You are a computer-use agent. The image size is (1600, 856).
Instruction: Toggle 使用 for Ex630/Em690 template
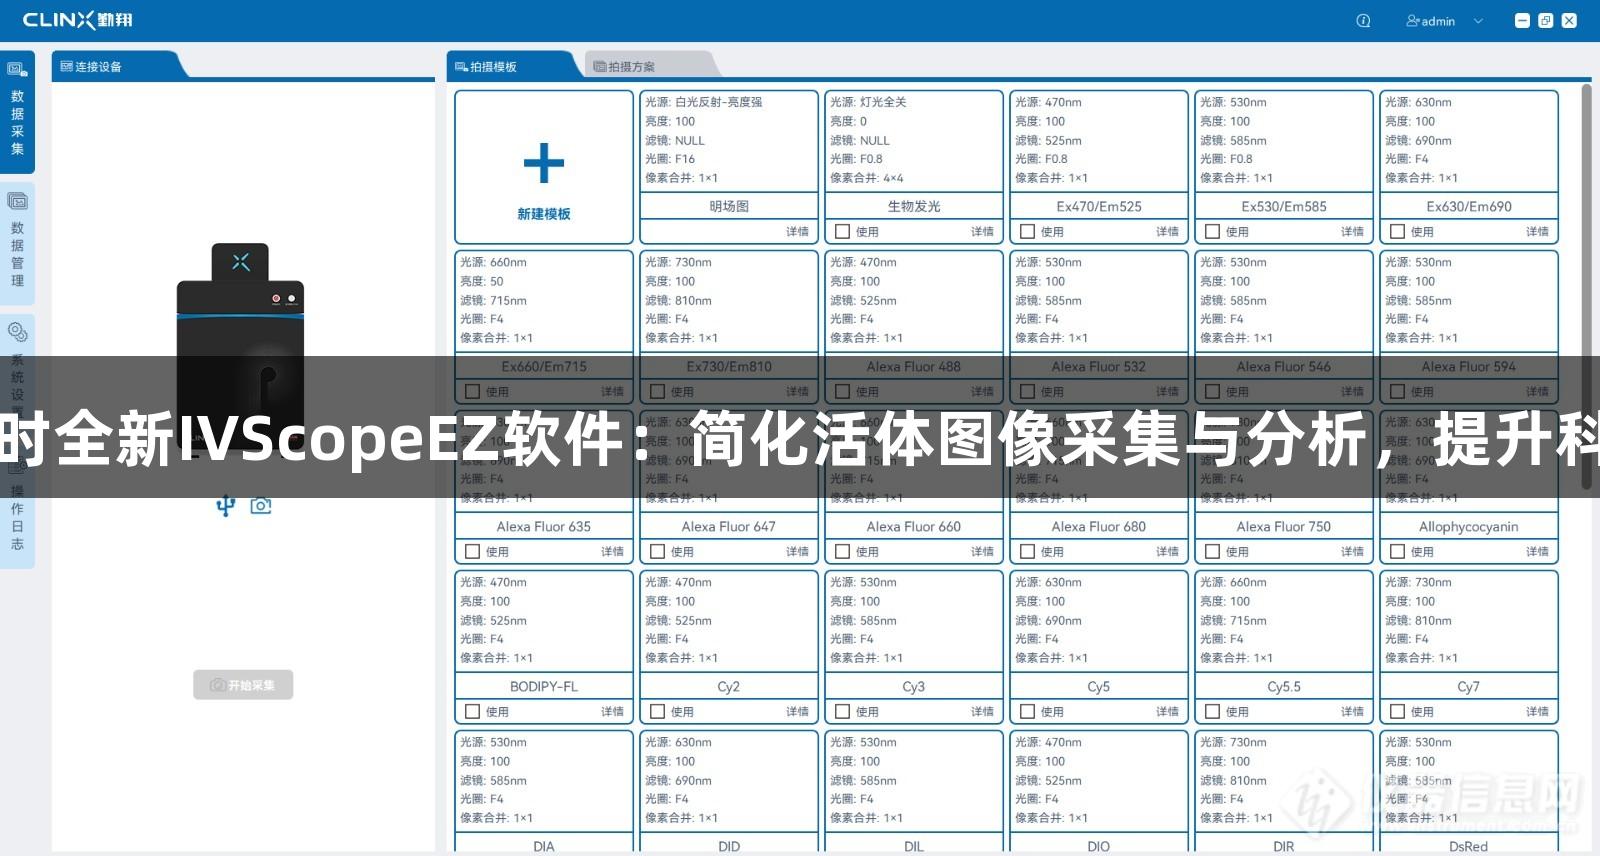[x=1397, y=231]
